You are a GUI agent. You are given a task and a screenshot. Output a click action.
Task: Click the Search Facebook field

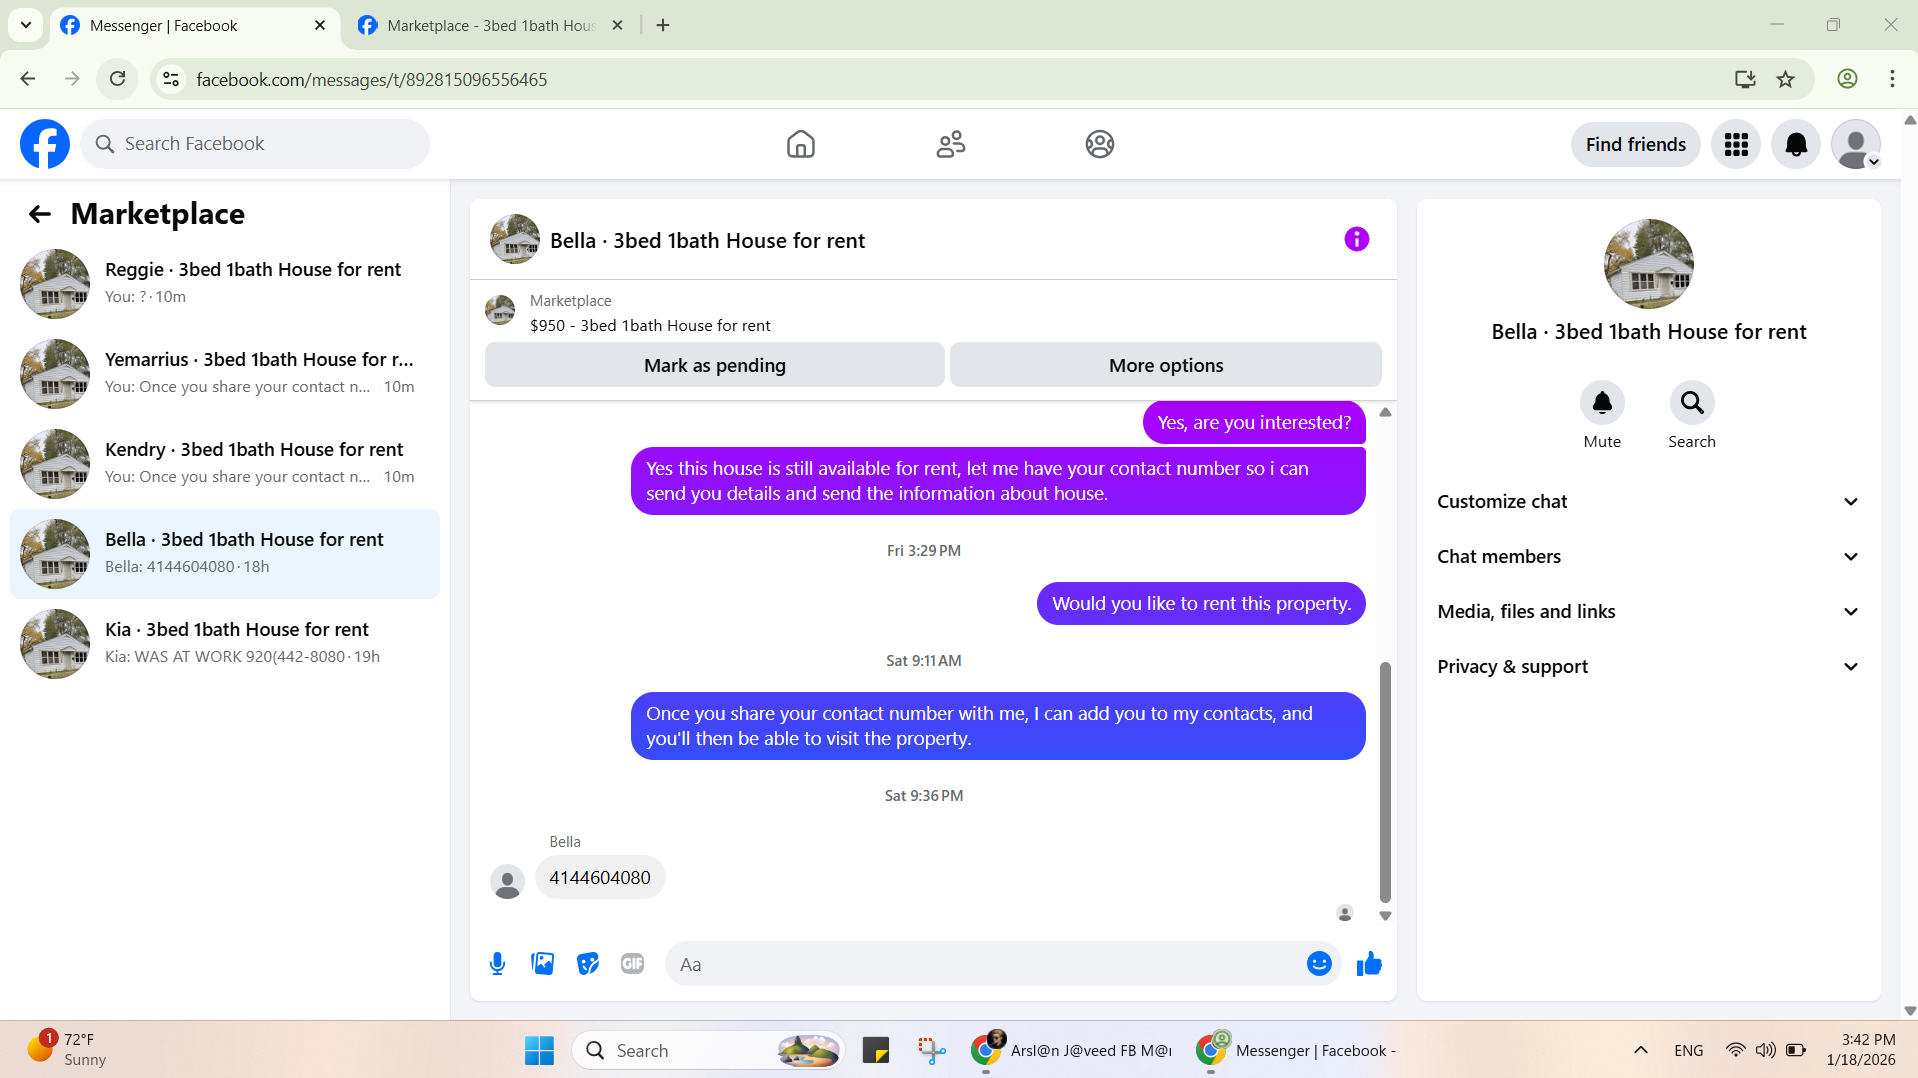(x=255, y=144)
